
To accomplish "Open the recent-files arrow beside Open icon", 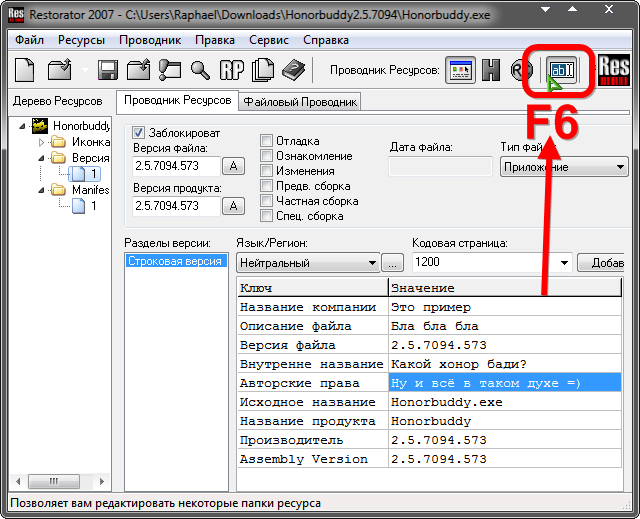I will pos(85,70).
